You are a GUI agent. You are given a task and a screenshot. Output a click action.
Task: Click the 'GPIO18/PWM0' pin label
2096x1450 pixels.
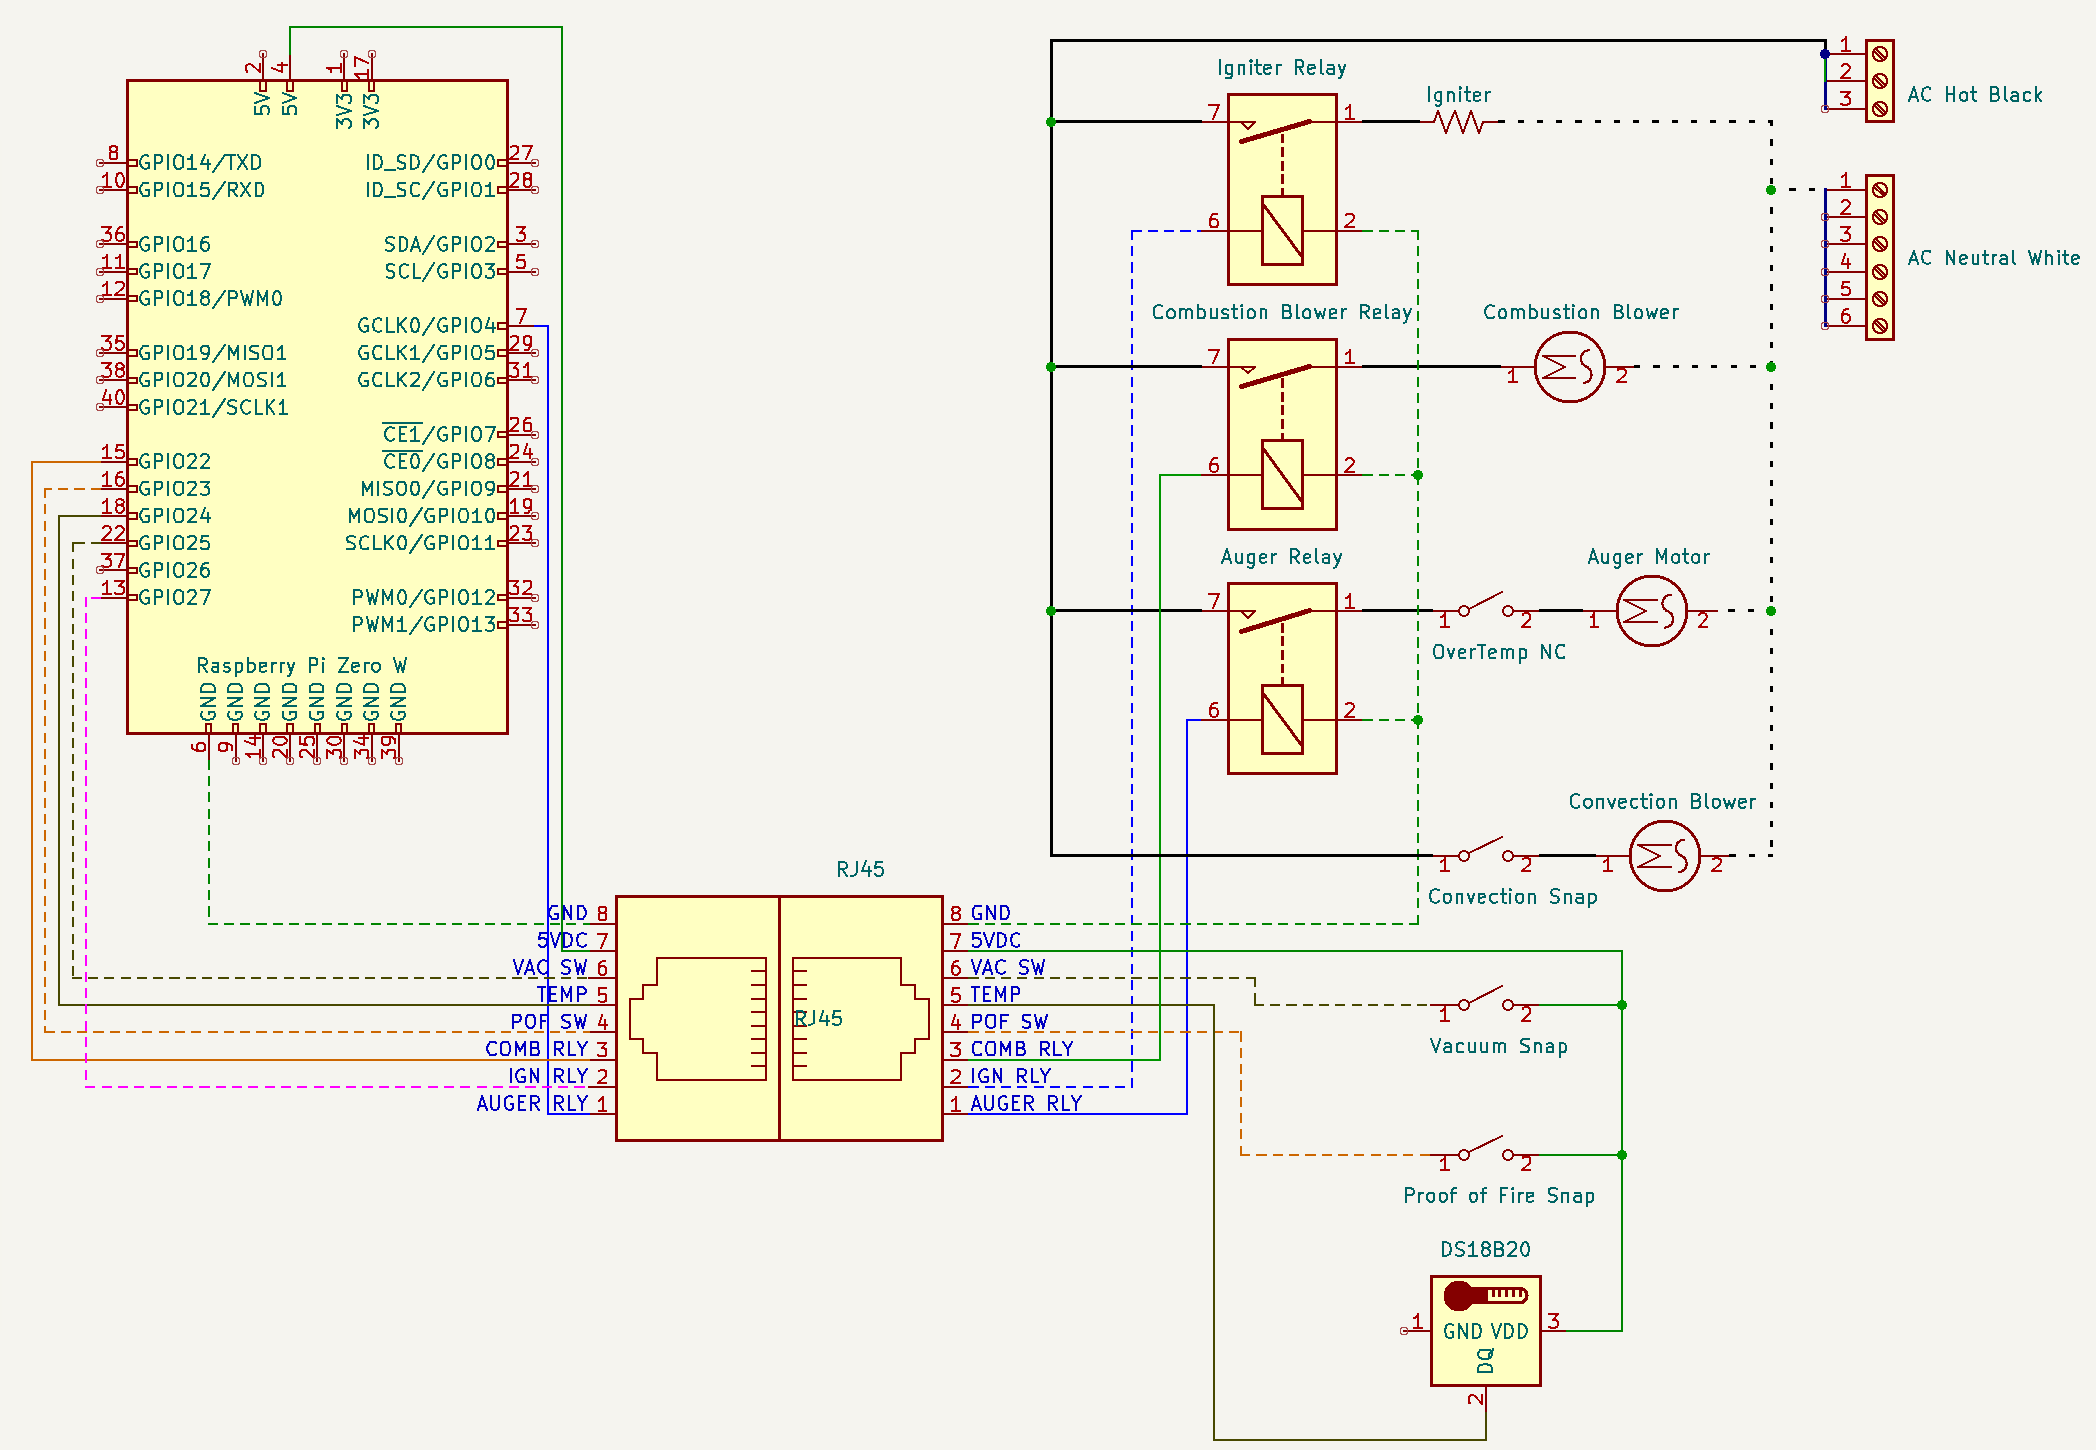click(x=211, y=299)
